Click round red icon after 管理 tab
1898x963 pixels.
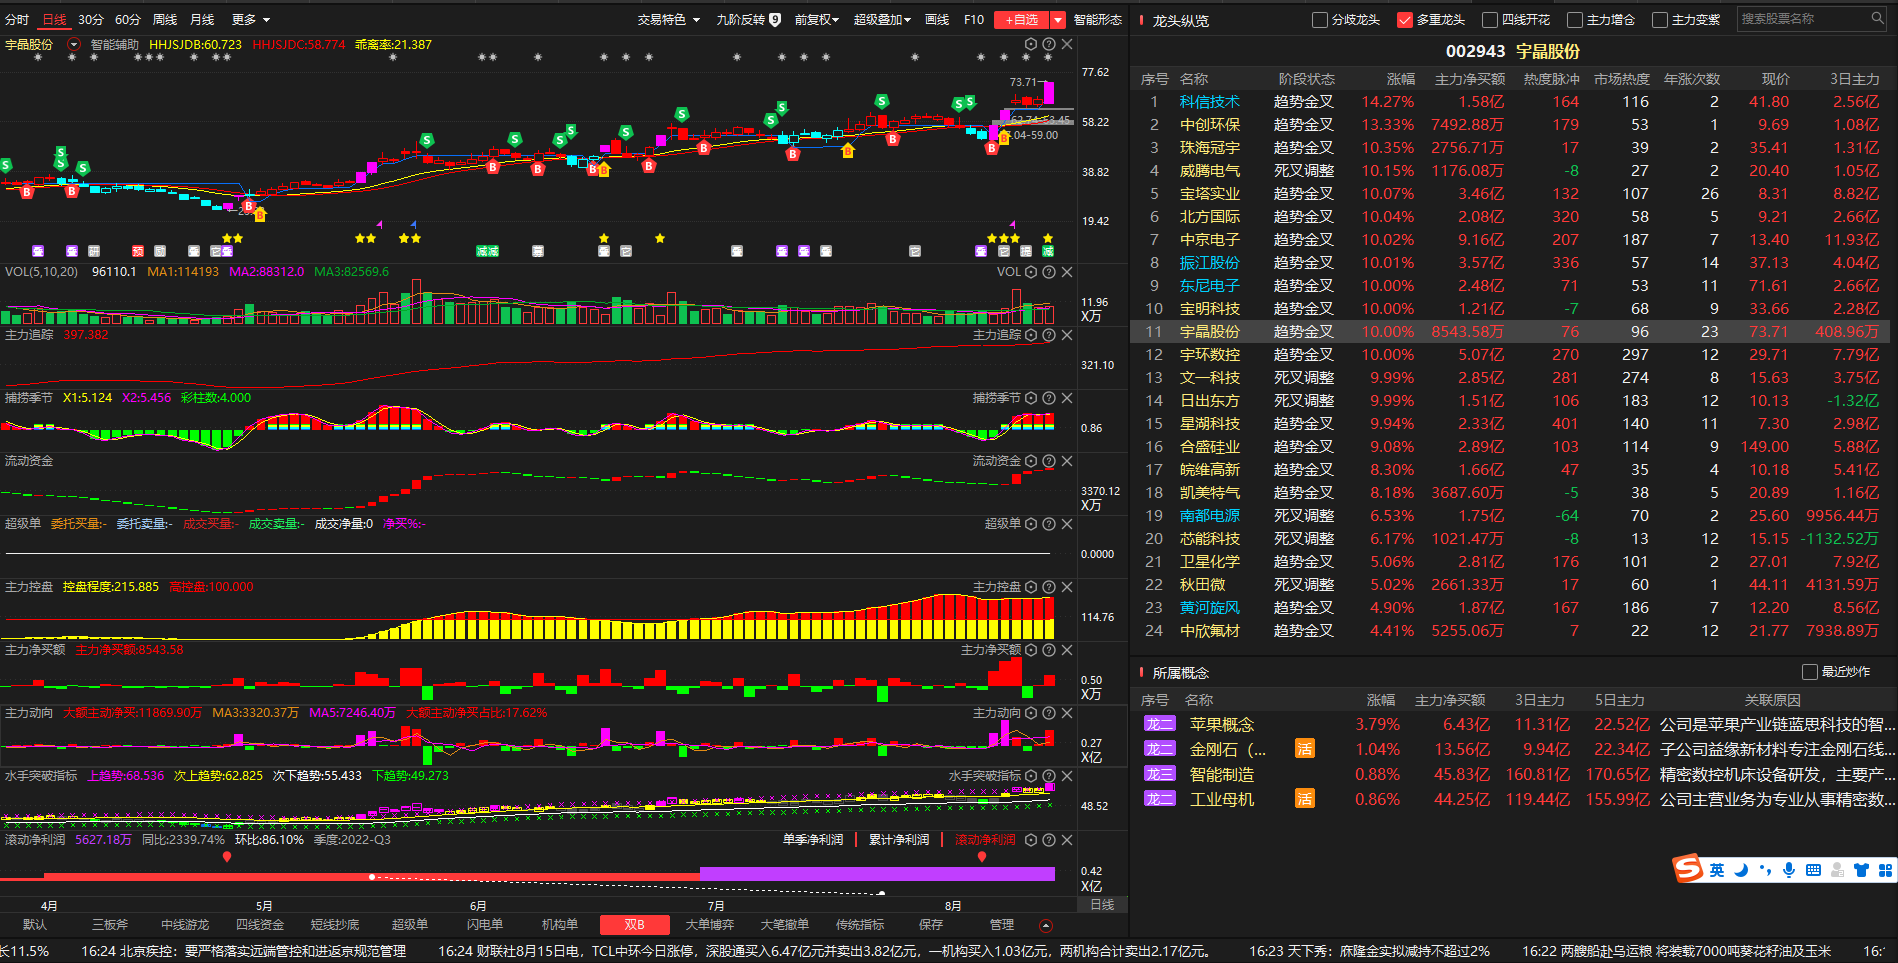pos(1046,925)
